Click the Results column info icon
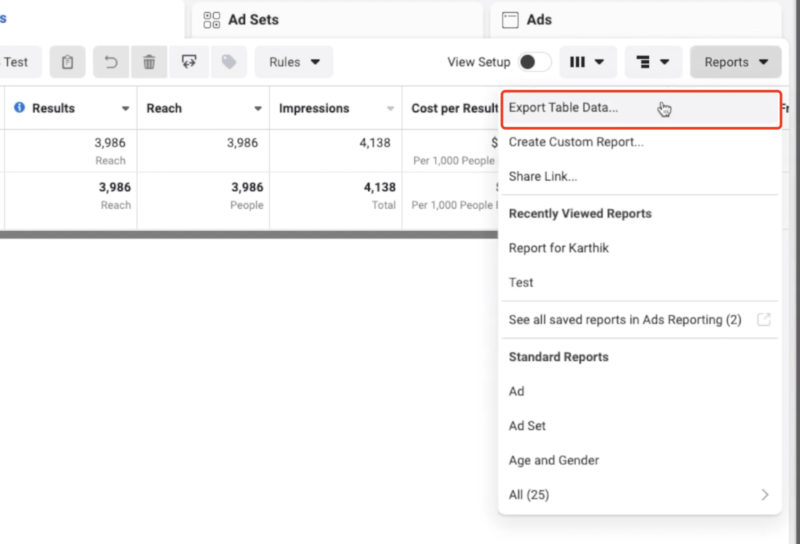Screen dimensions: 800x544 (19, 108)
